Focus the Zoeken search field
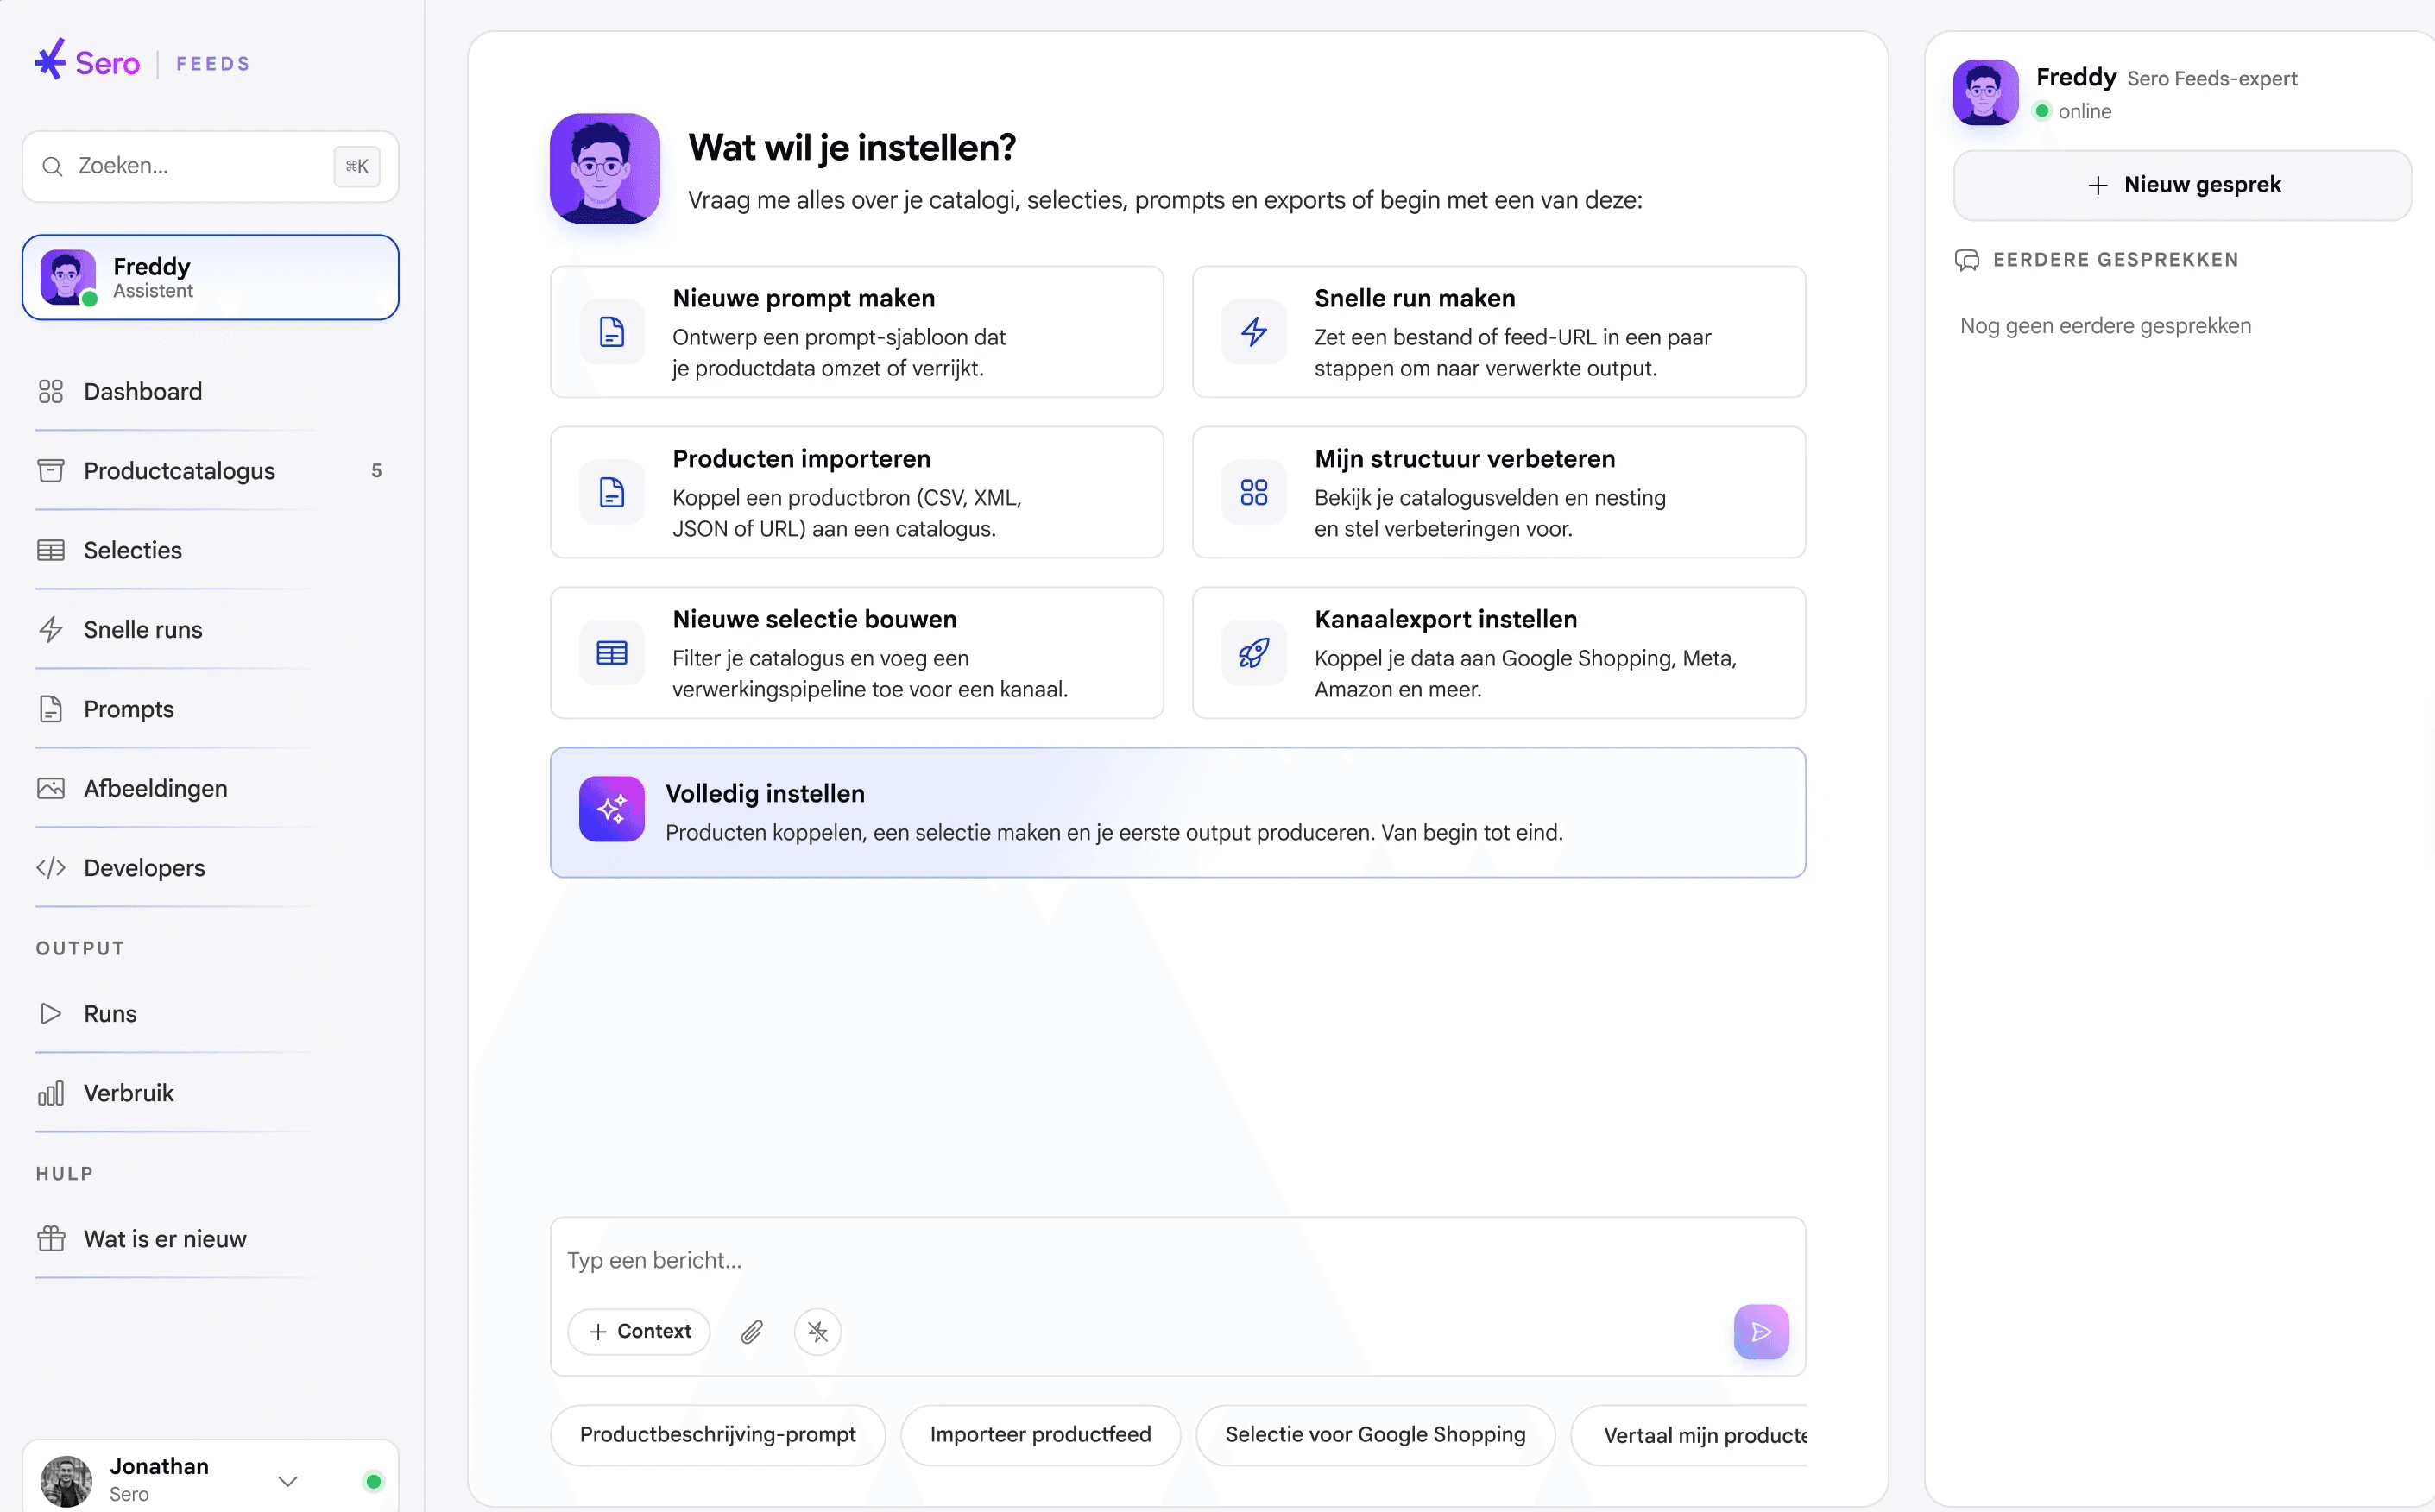This screenshot has height=1512, width=2435. pyautogui.click(x=210, y=166)
